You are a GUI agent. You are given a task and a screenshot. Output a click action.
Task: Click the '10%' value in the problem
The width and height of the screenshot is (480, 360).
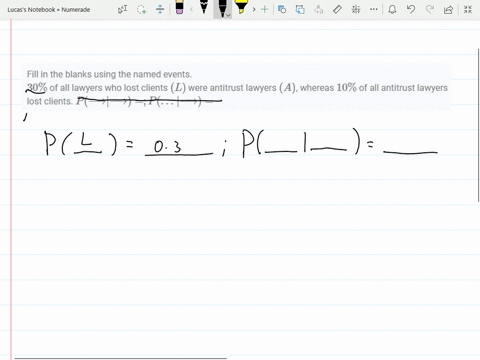tap(346, 88)
